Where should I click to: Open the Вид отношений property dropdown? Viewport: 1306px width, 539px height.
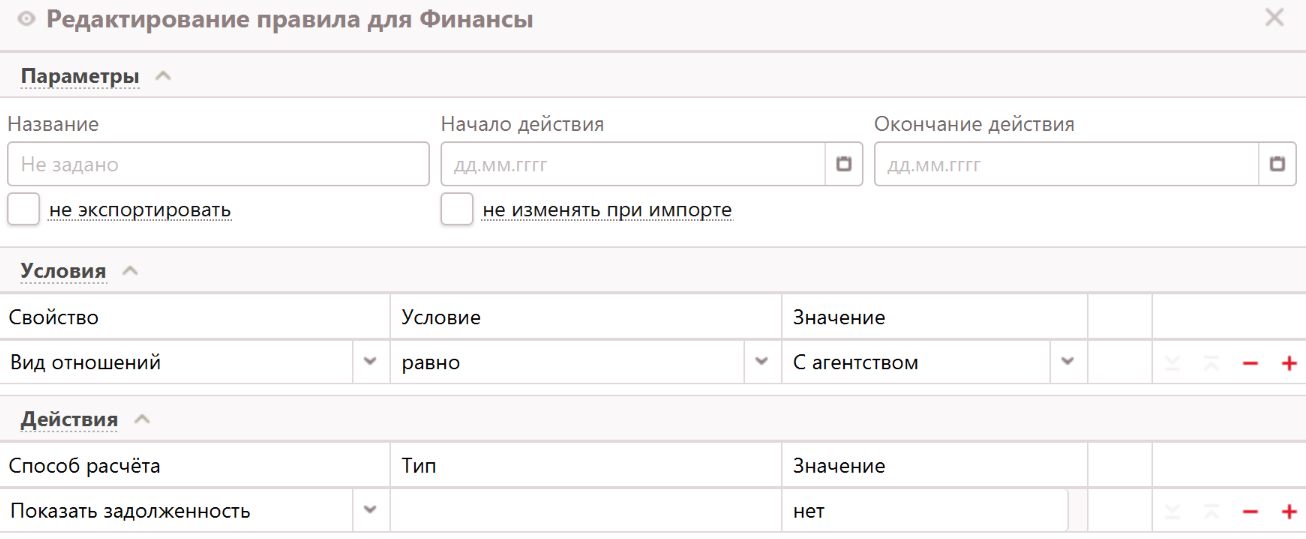[x=370, y=362]
